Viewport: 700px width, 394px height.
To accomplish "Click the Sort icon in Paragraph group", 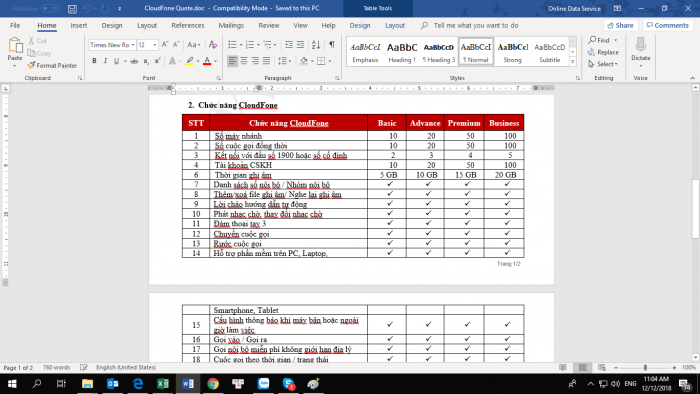I will click(316, 44).
